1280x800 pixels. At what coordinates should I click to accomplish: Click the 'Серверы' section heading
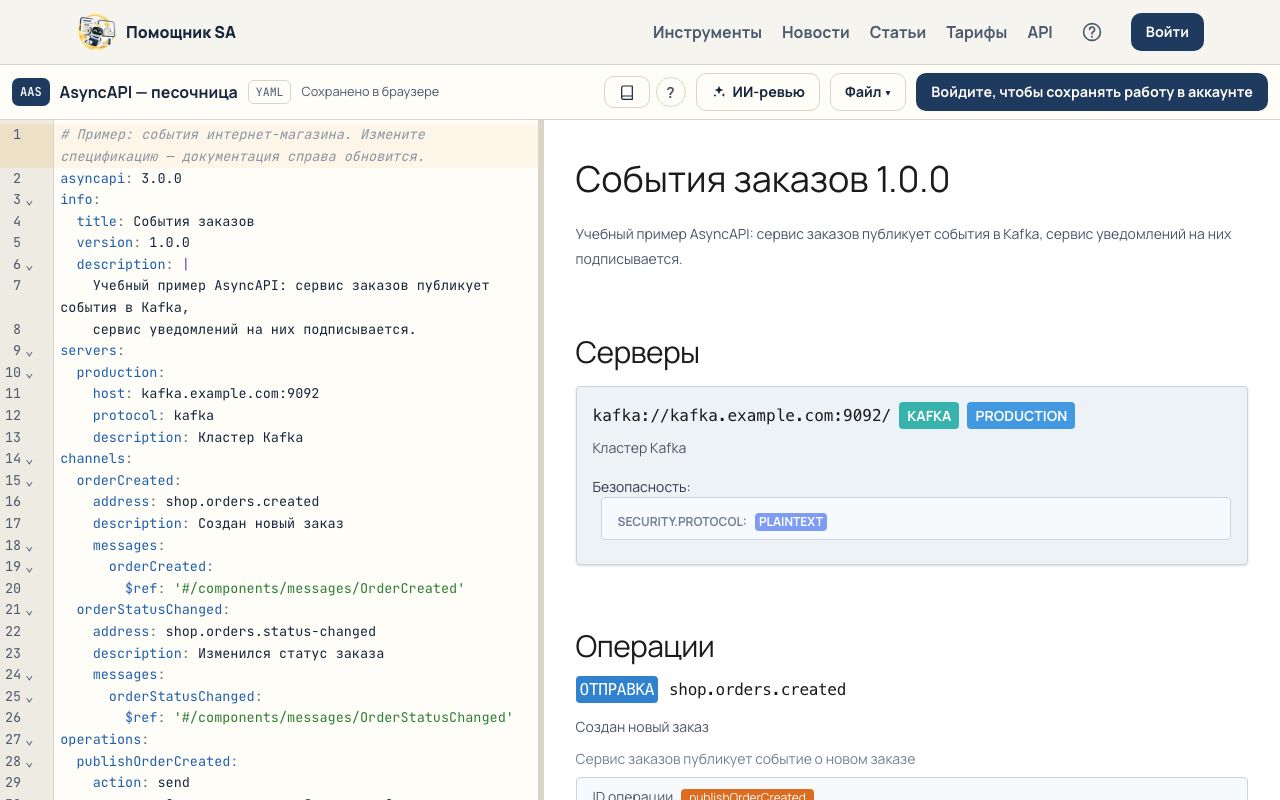point(637,352)
